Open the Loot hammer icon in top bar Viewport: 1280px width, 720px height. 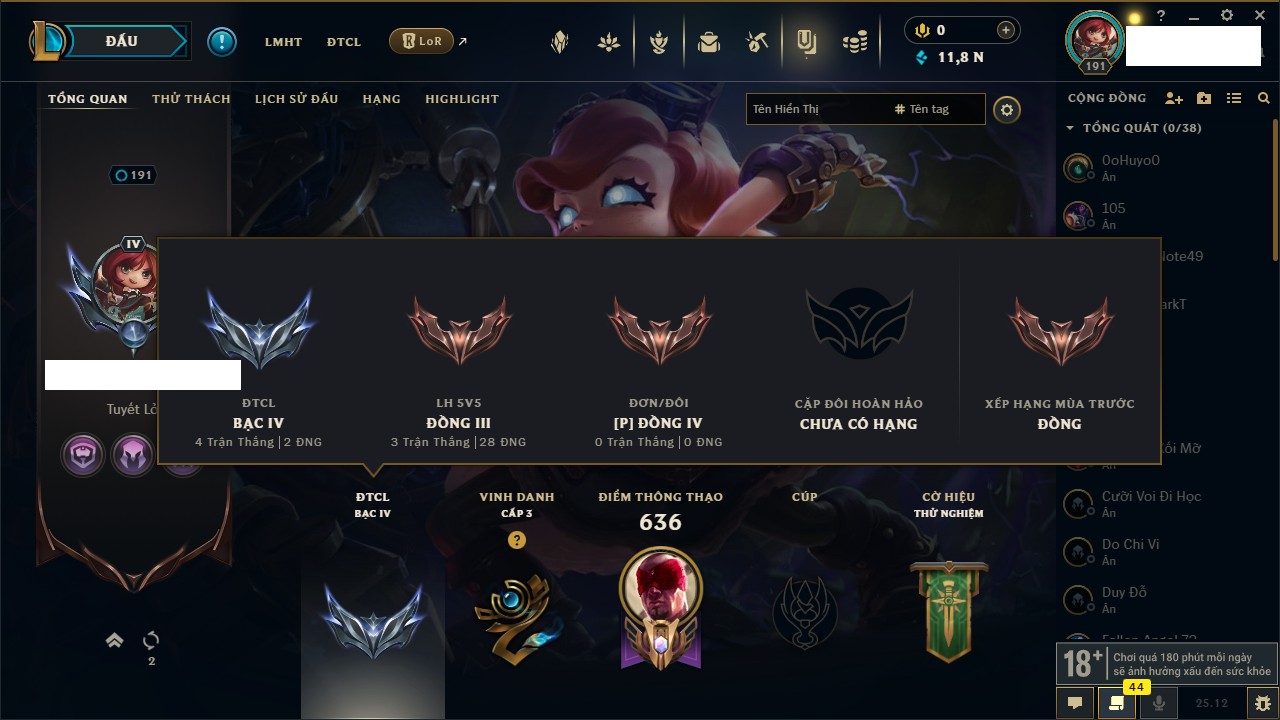[x=756, y=42]
